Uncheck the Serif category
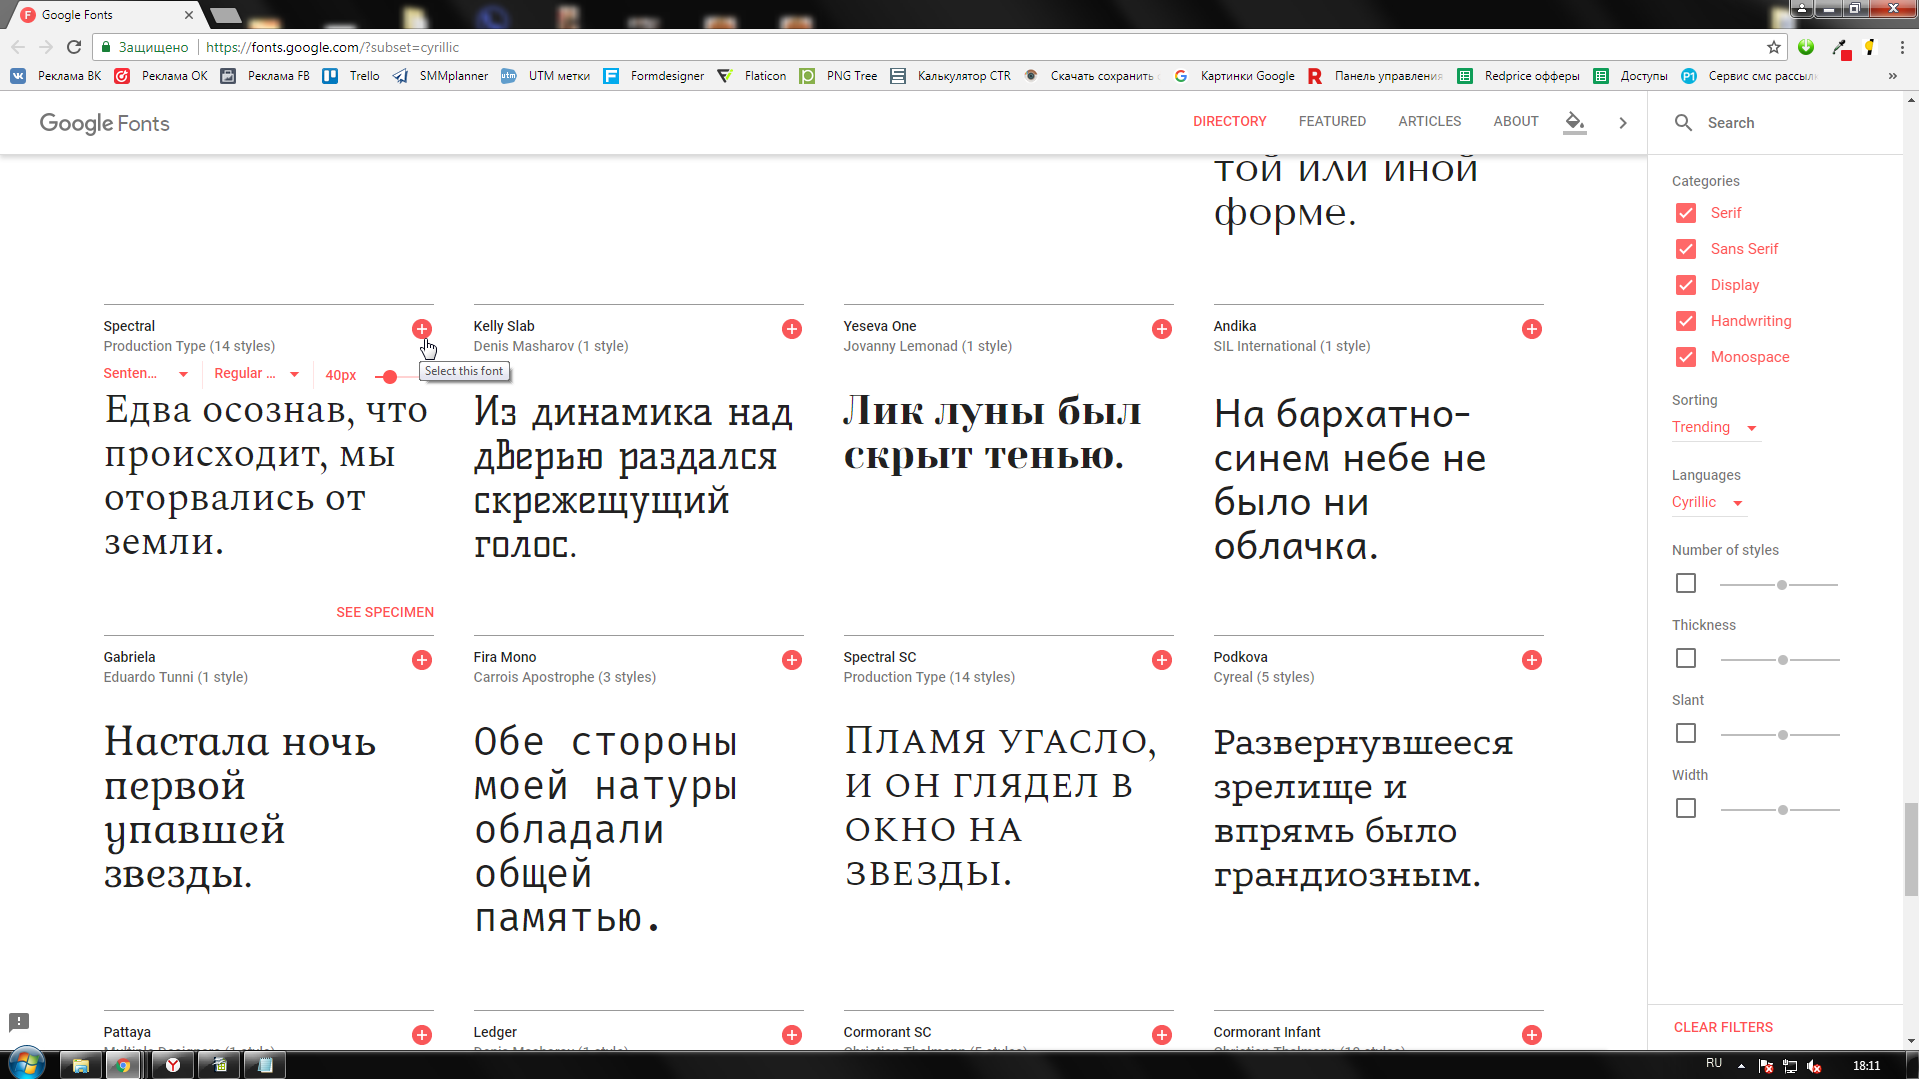Viewport: 1919px width, 1079px height. pyautogui.click(x=1686, y=213)
